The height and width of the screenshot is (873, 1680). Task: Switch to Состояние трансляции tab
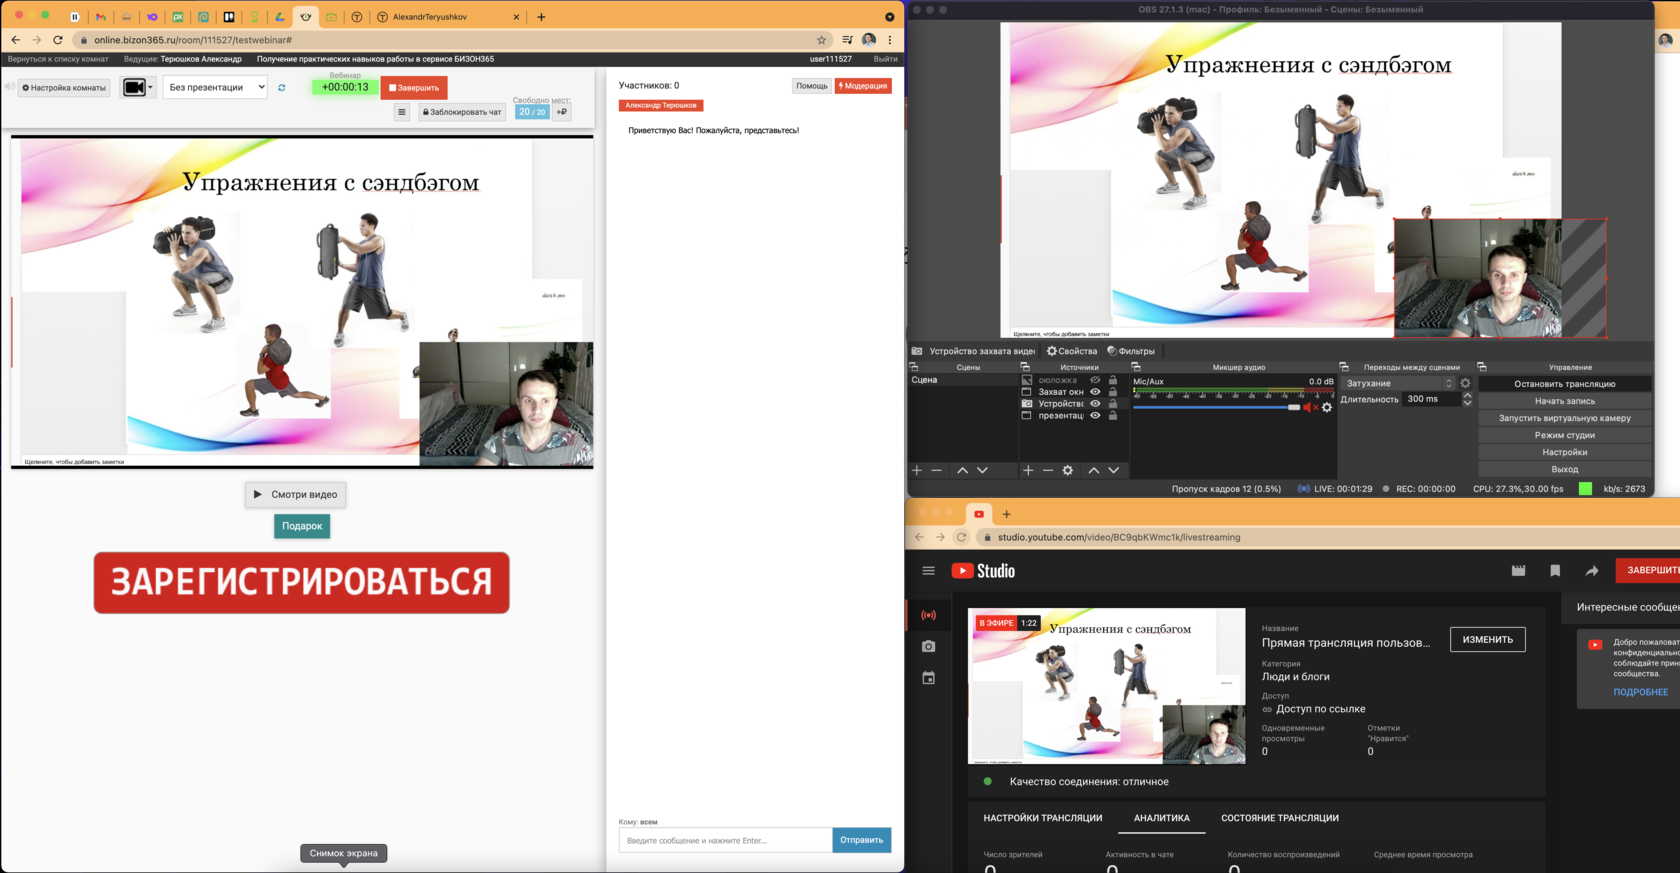click(x=1279, y=818)
